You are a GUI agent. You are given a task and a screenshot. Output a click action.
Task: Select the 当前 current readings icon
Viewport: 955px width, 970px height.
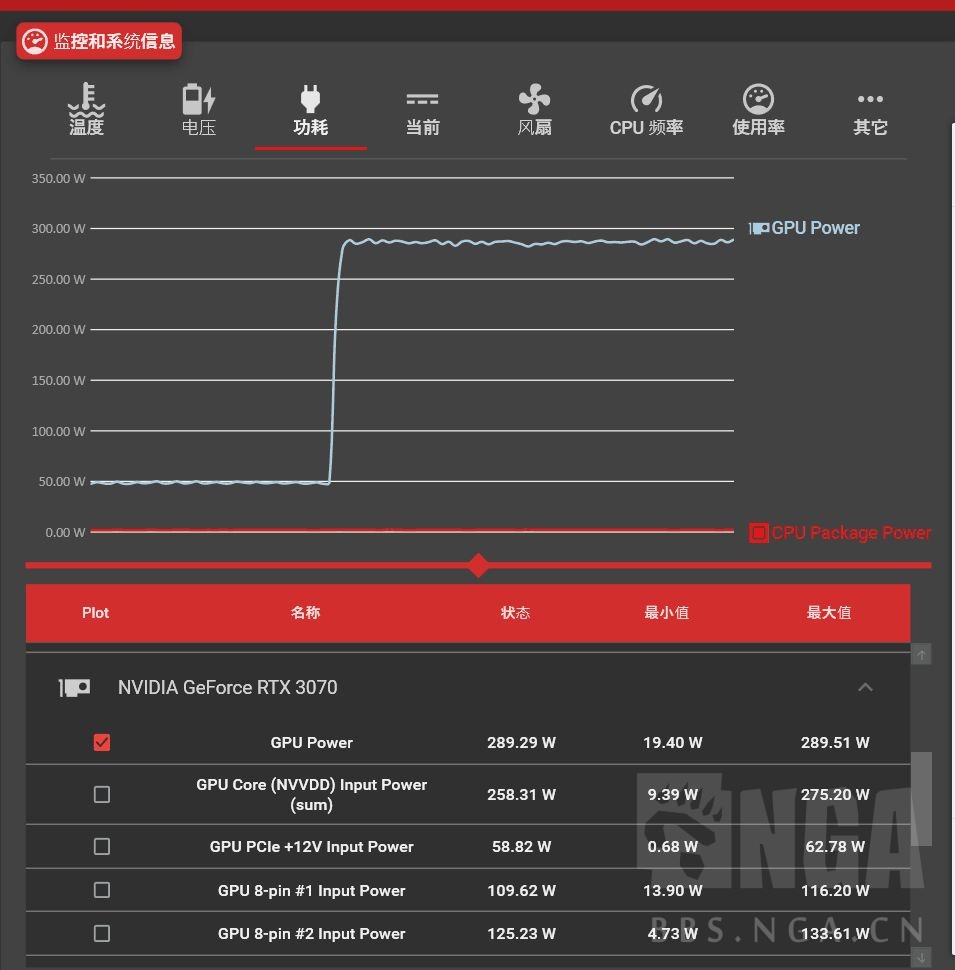click(422, 100)
